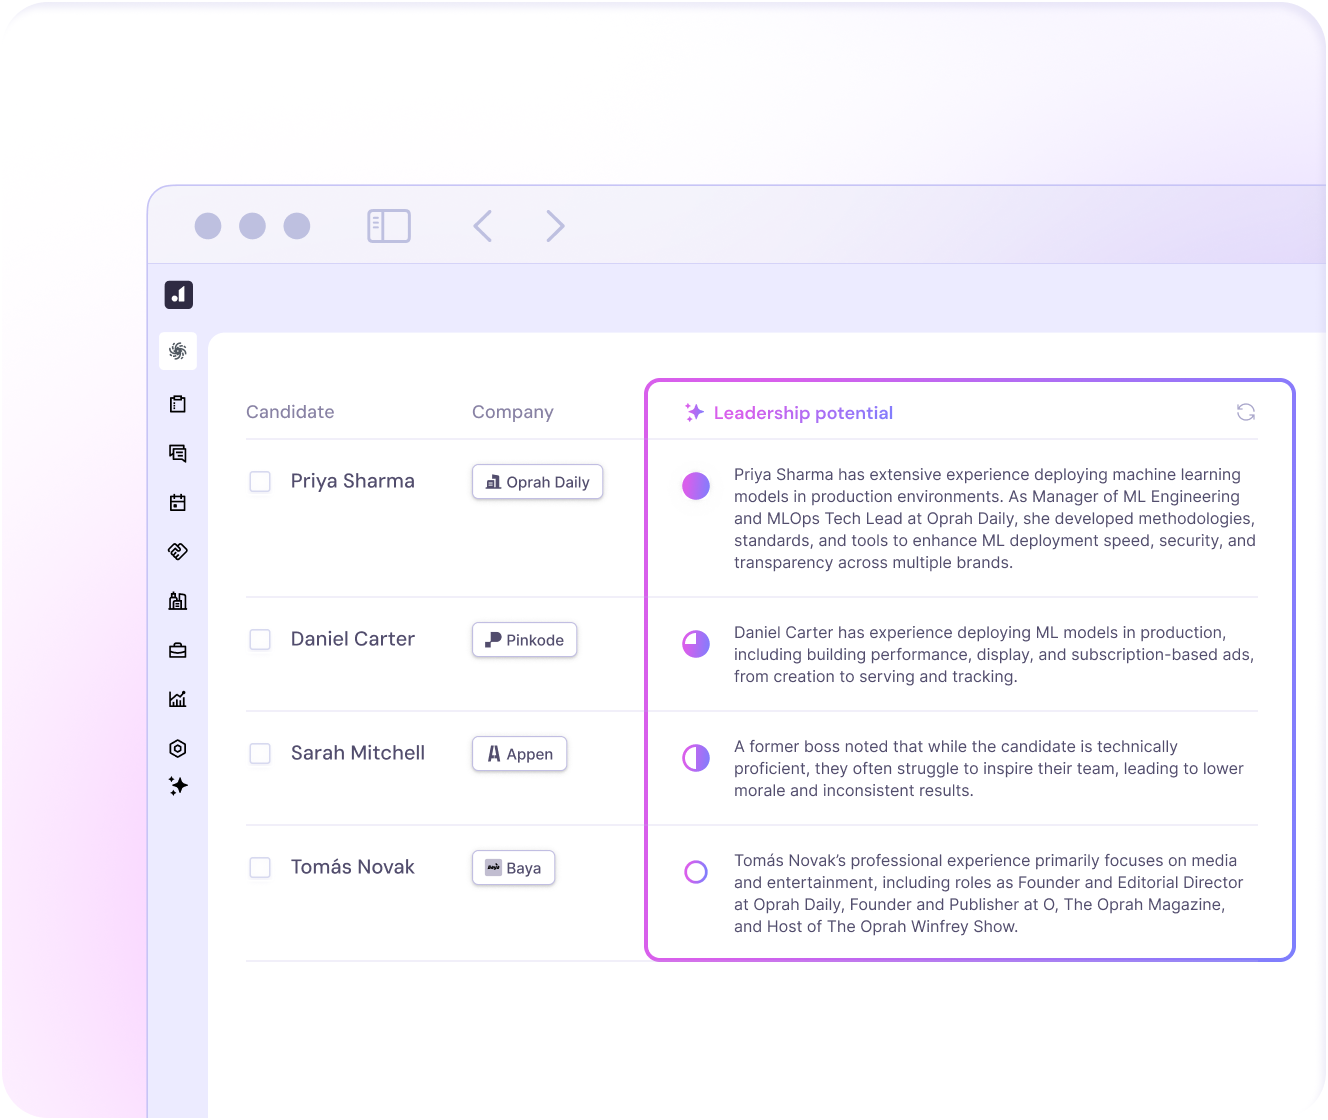Open the swirl icon in the sidebar
The height and width of the screenshot is (1120, 1328).
pyautogui.click(x=178, y=351)
